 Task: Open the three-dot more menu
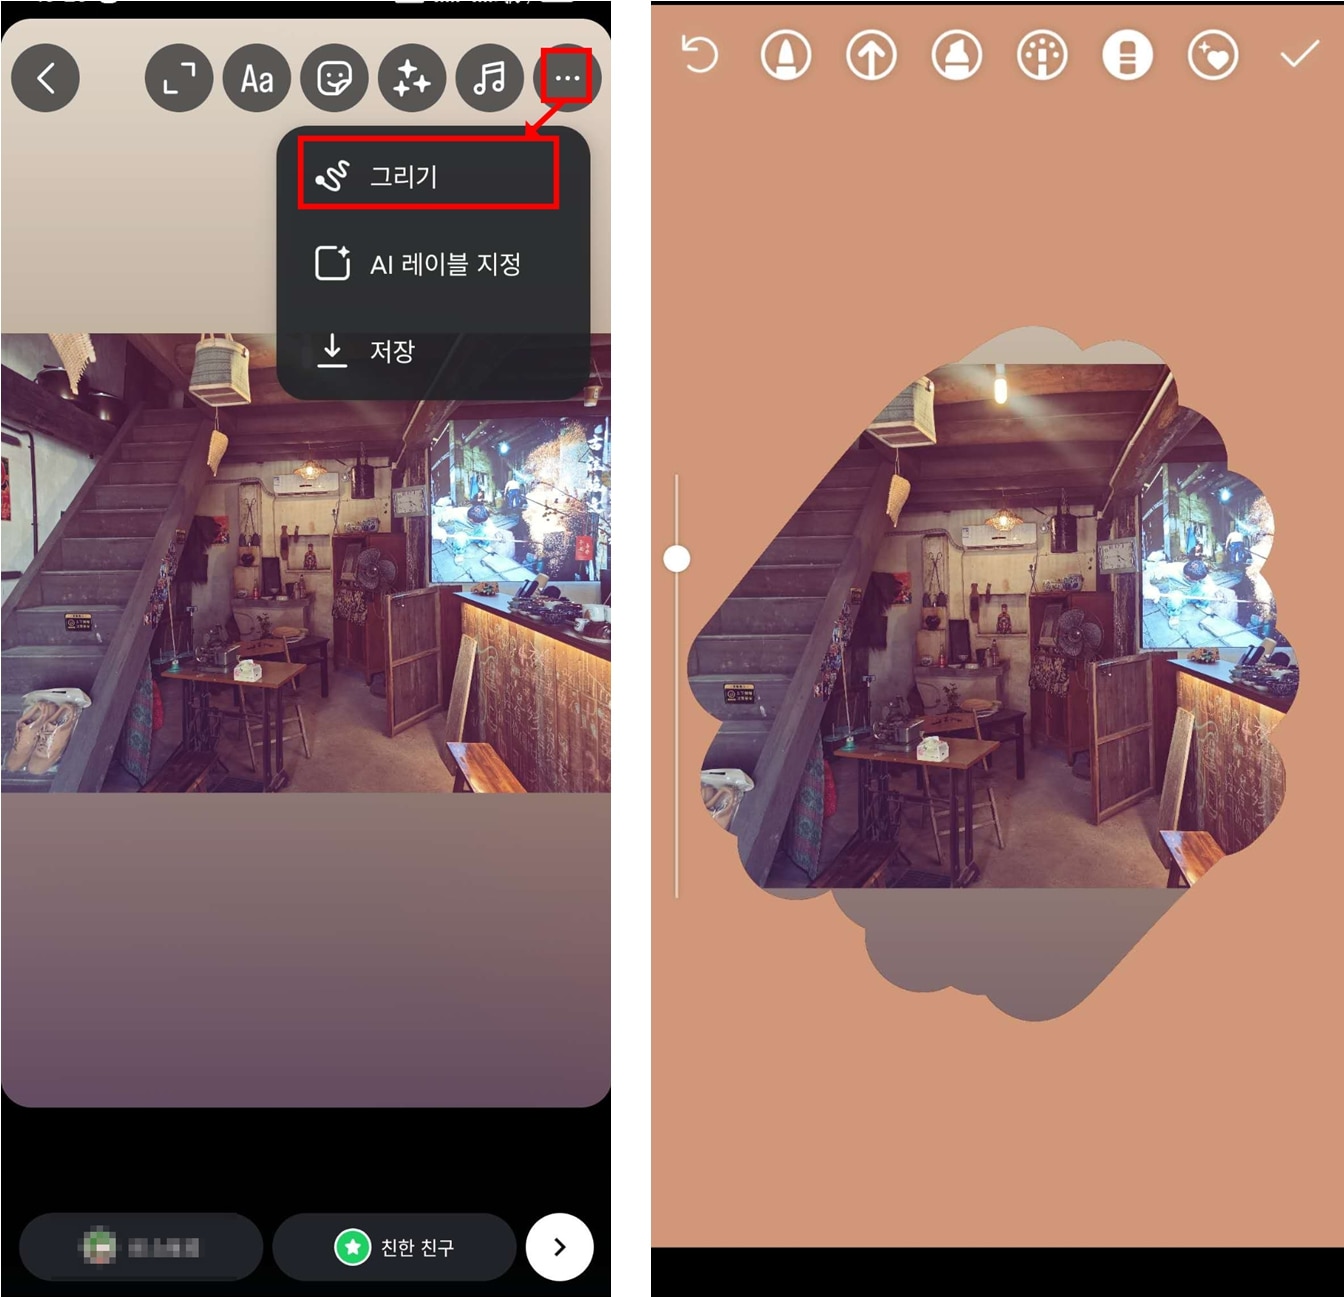click(x=566, y=77)
